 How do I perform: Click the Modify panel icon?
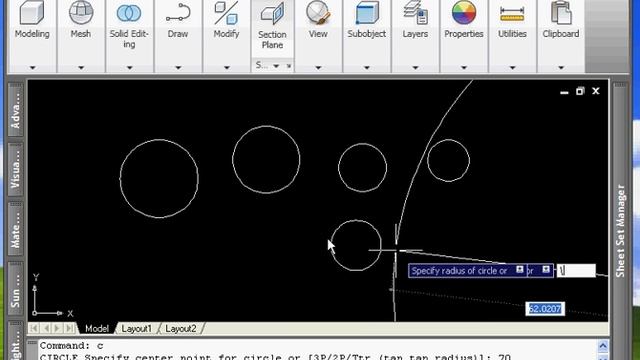click(226, 13)
